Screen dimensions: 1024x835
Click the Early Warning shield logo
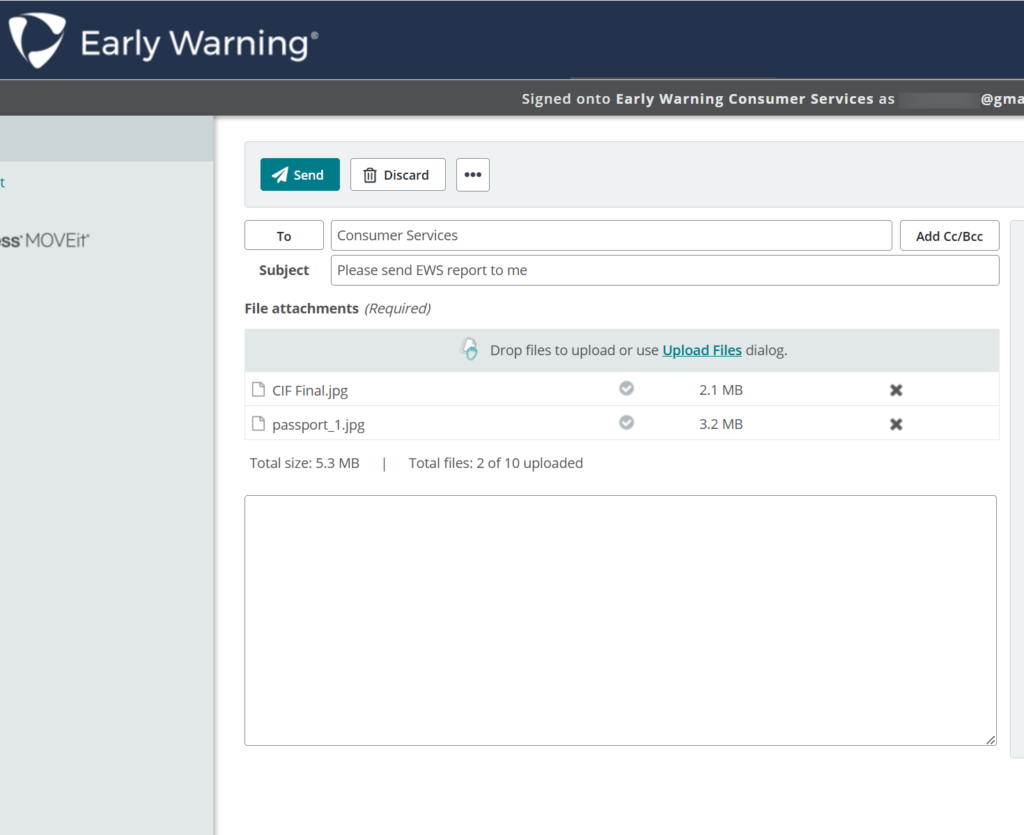coord(37,40)
